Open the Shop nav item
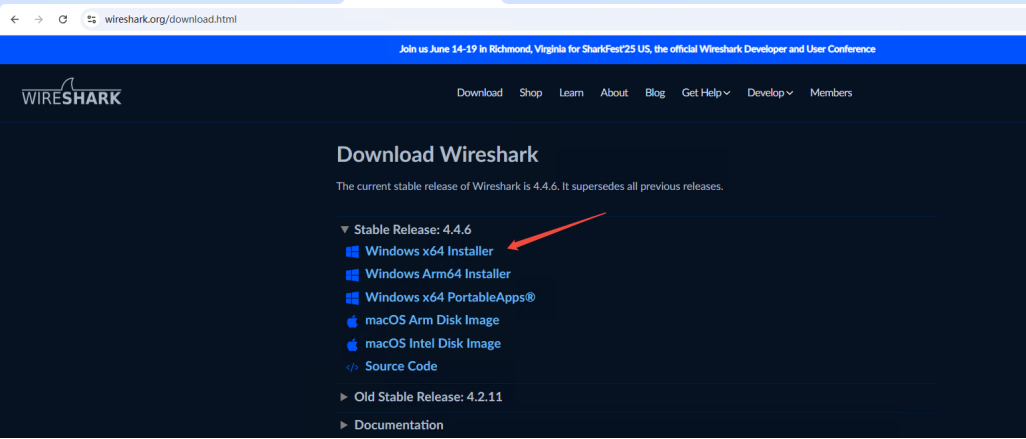This screenshot has height=439, width=1026. 531,93
